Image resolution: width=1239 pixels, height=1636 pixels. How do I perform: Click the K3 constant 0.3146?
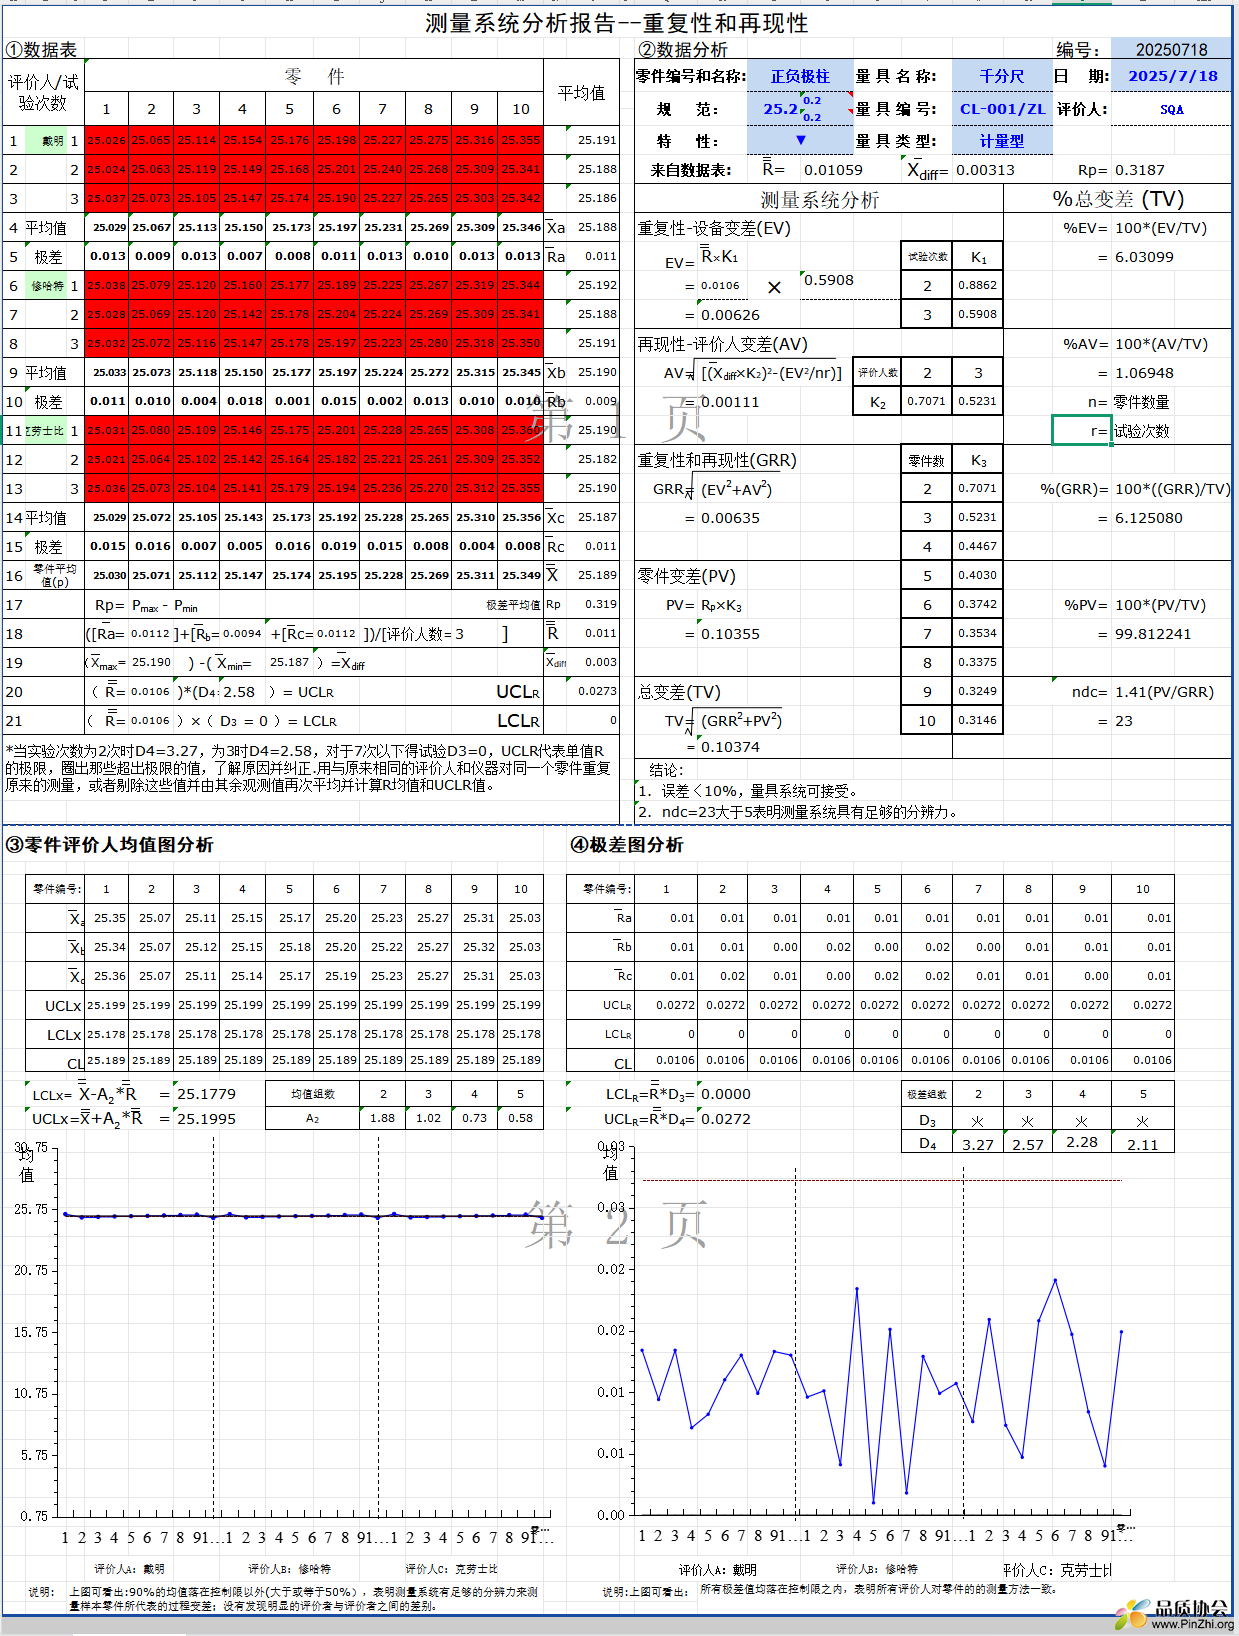pos(977,721)
